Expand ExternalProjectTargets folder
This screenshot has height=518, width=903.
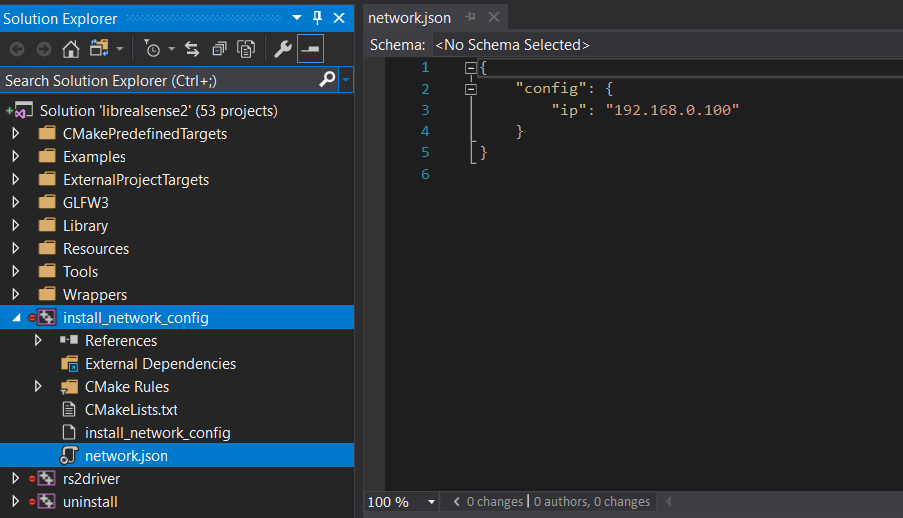coord(16,179)
